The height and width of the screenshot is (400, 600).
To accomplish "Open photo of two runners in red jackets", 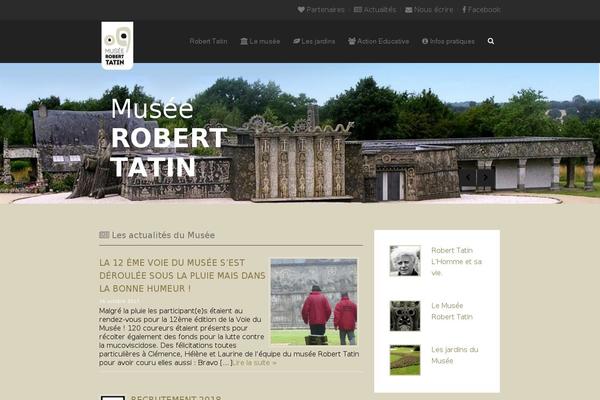I will pos(314,302).
